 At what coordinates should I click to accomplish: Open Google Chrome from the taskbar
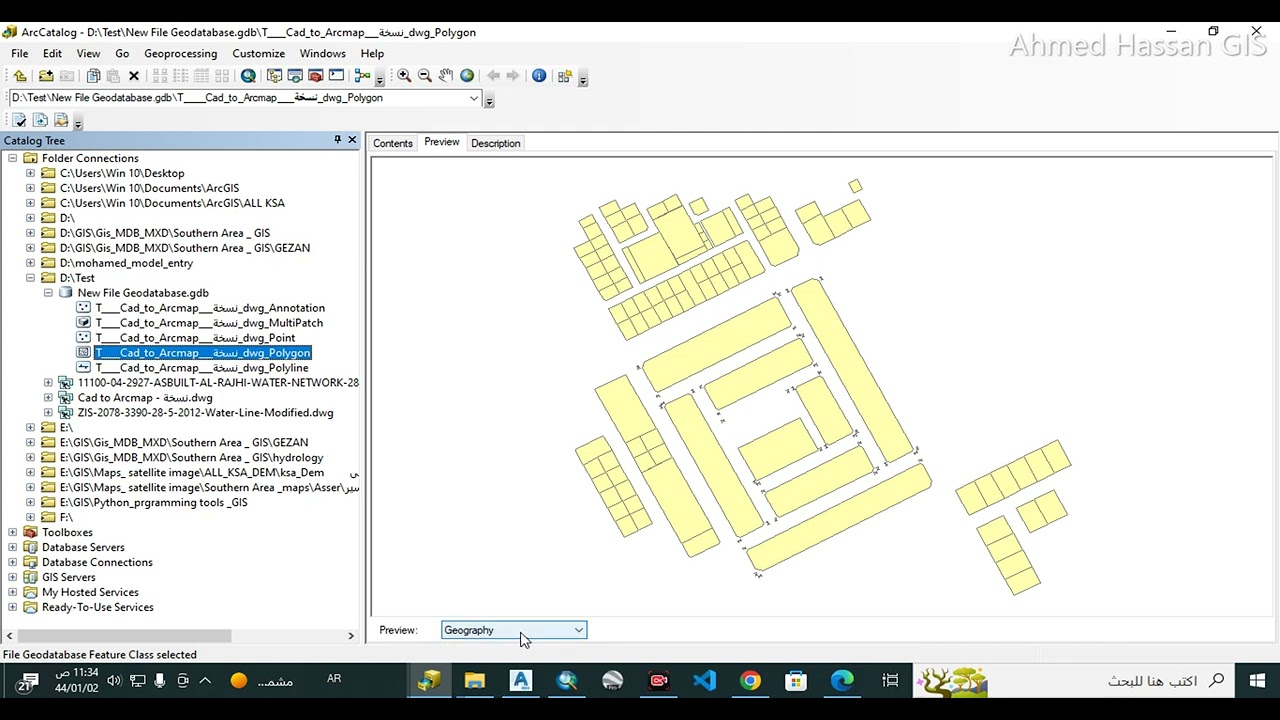(x=750, y=681)
